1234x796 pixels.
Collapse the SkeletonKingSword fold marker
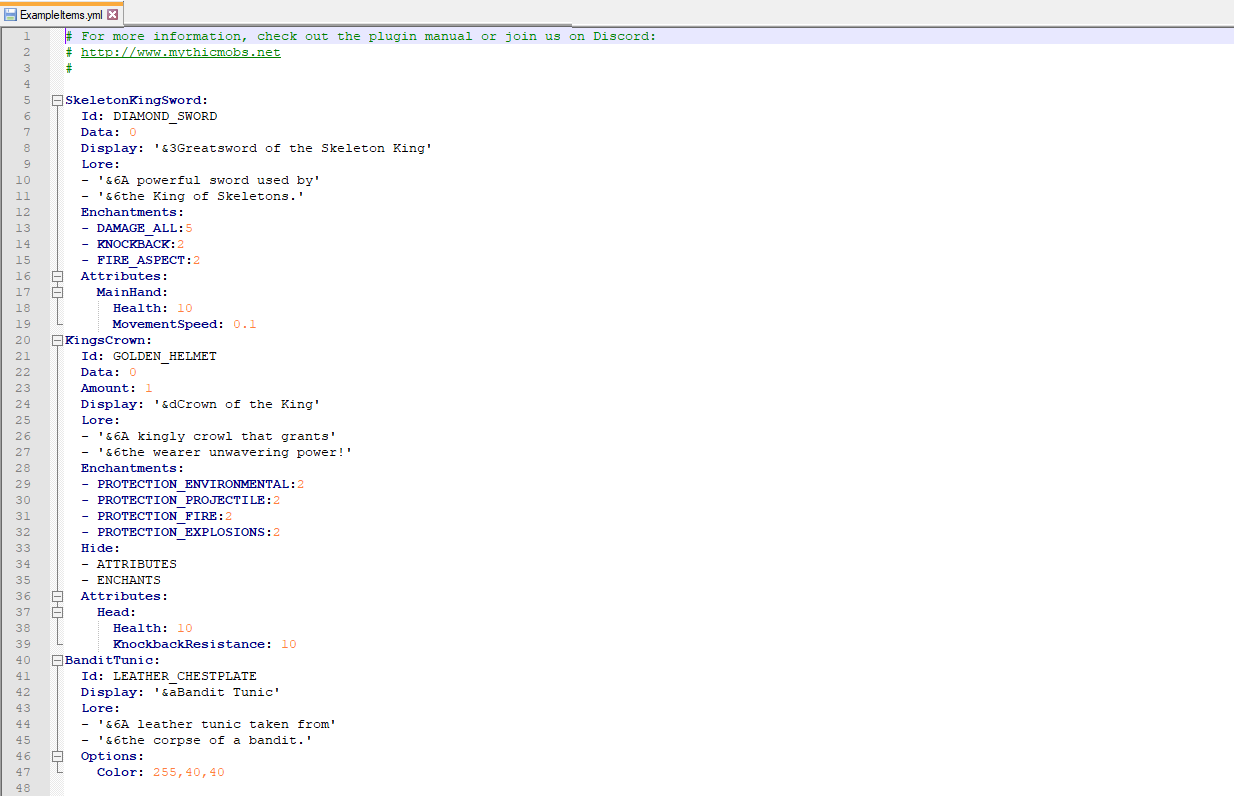tap(57, 100)
